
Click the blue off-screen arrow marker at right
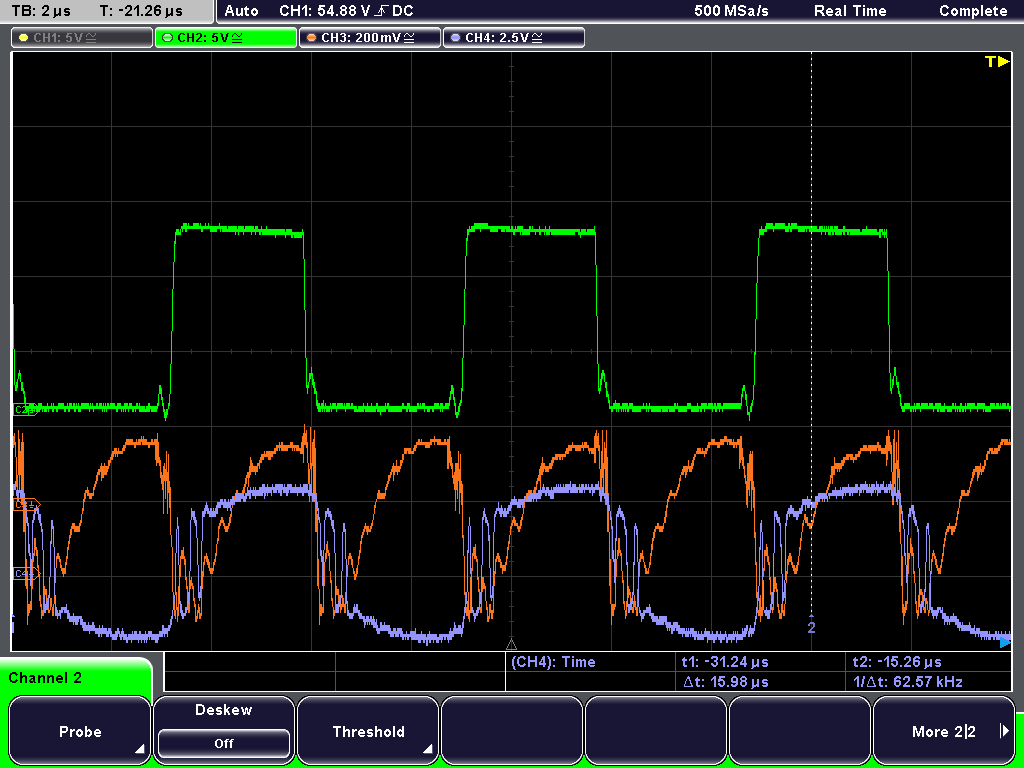1005,643
